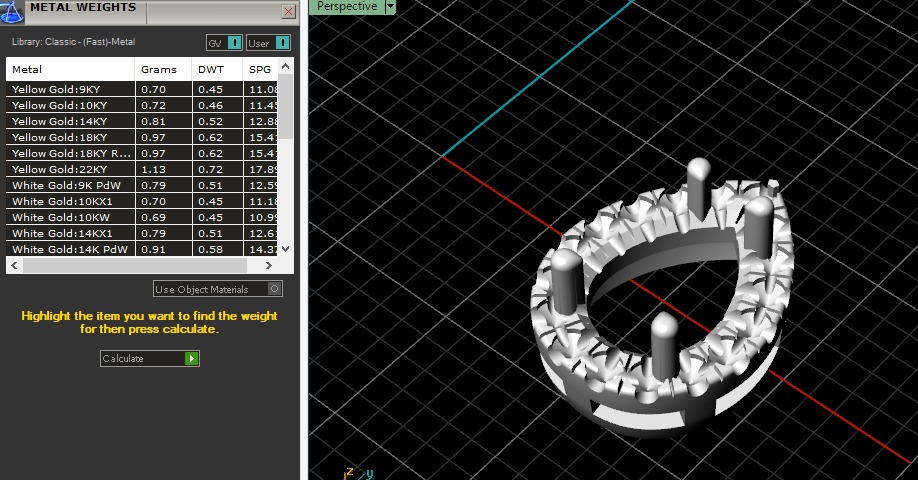Open the Perspective viewport dropdown arrow

(391, 6)
